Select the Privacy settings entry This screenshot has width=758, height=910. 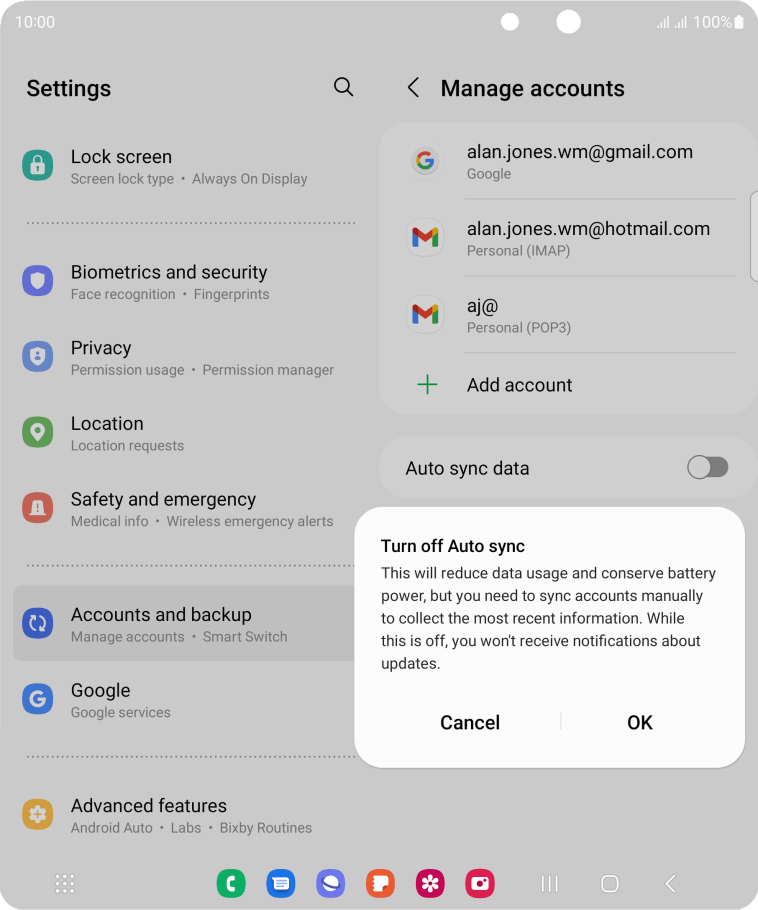(189, 358)
